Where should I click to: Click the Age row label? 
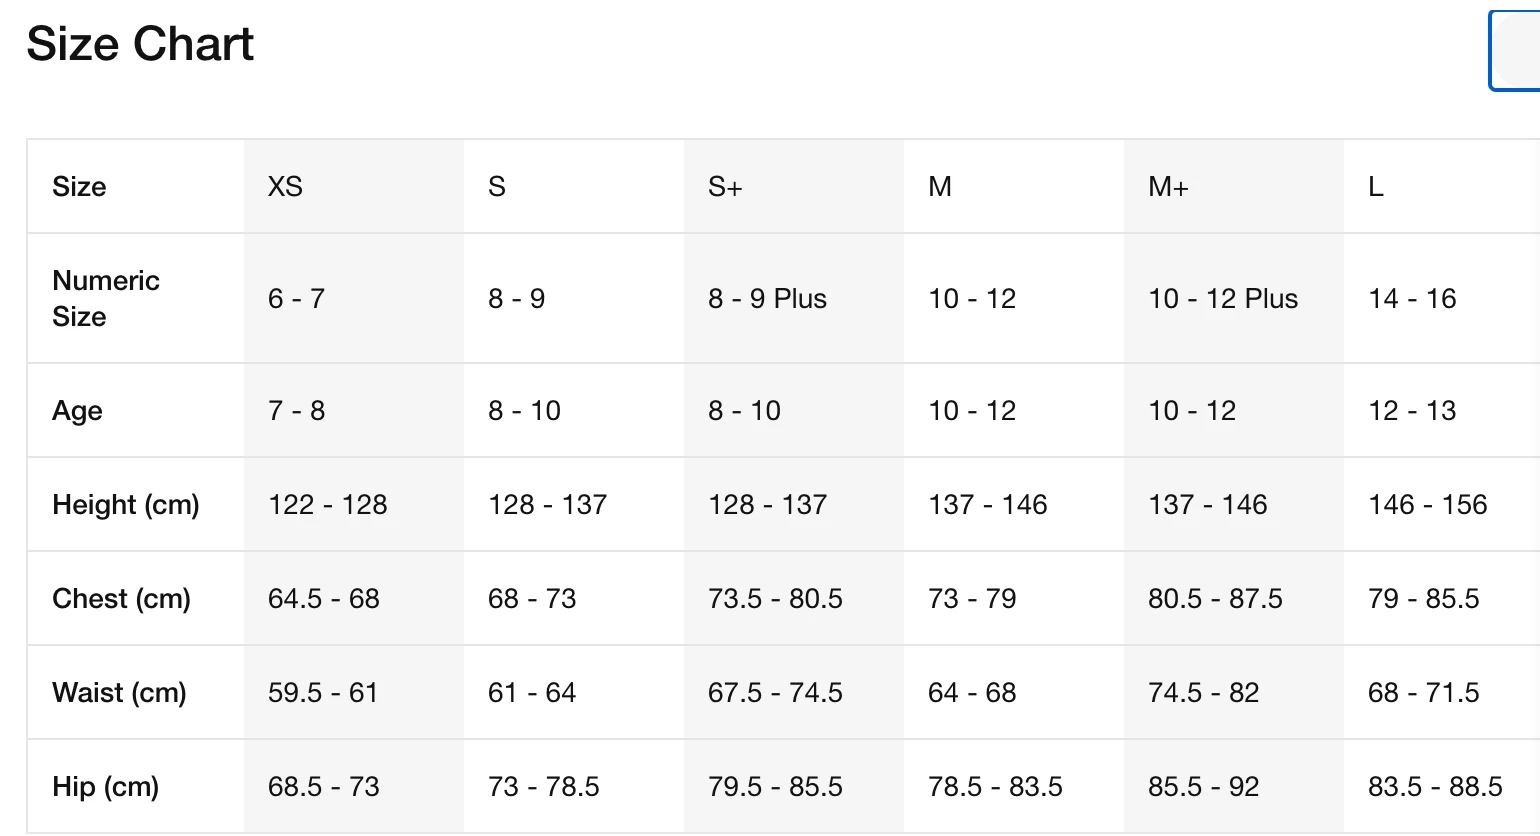[77, 411]
